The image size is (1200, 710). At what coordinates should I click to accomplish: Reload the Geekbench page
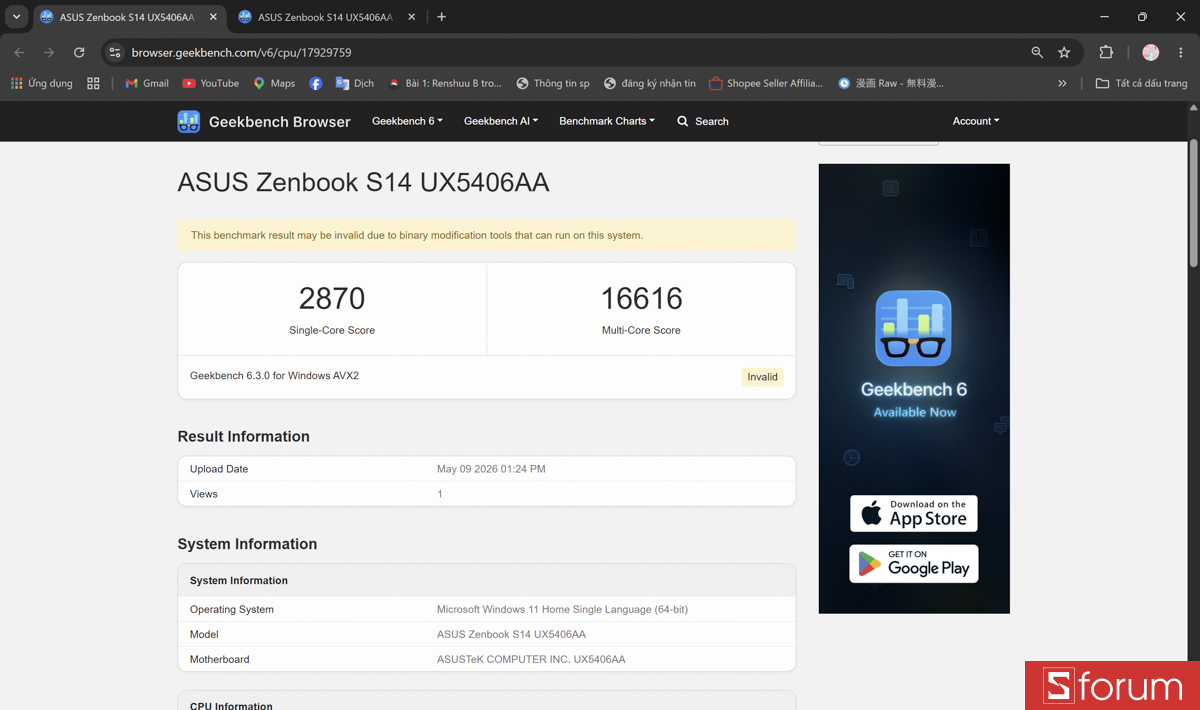click(x=79, y=52)
